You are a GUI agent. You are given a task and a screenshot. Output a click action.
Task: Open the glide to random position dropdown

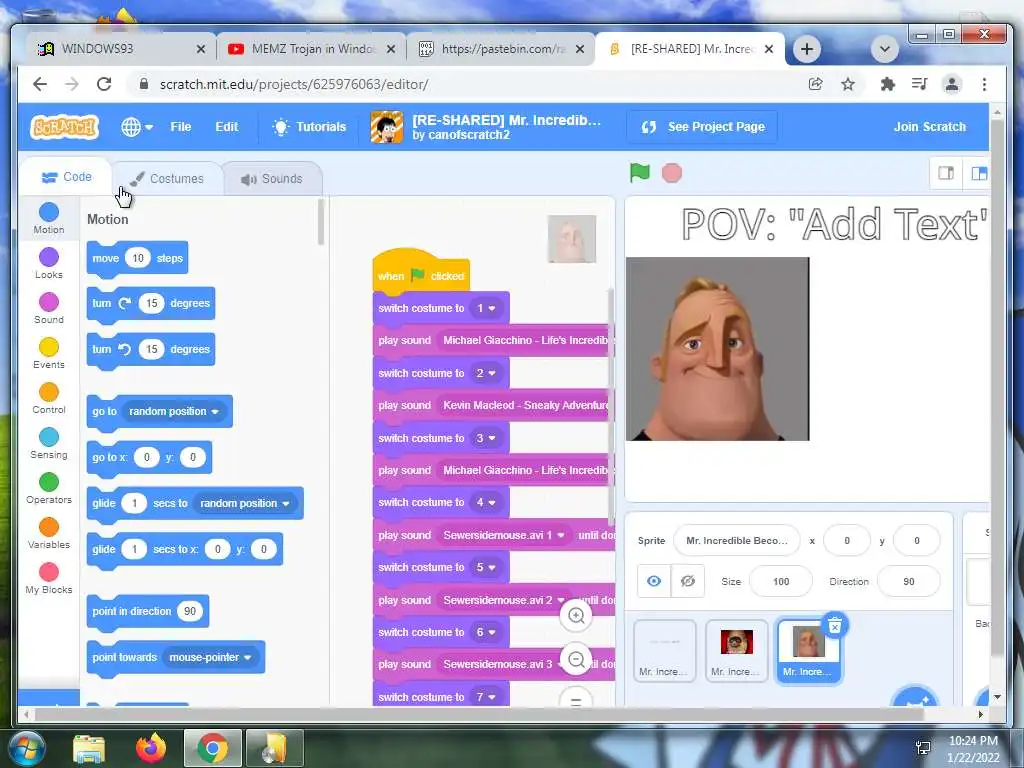tap(245, 504)
